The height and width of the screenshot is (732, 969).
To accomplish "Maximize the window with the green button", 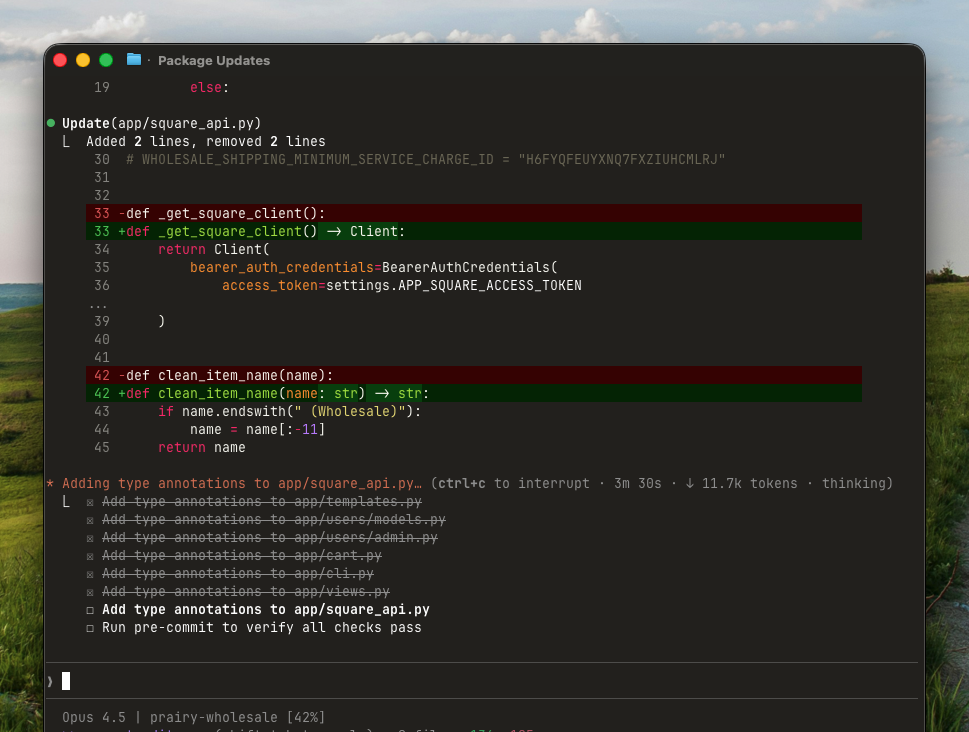I will pyautogui.click(x=106, y=60).
